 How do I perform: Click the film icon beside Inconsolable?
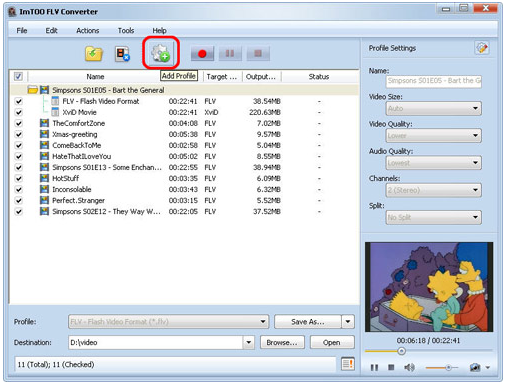(44, 189)
